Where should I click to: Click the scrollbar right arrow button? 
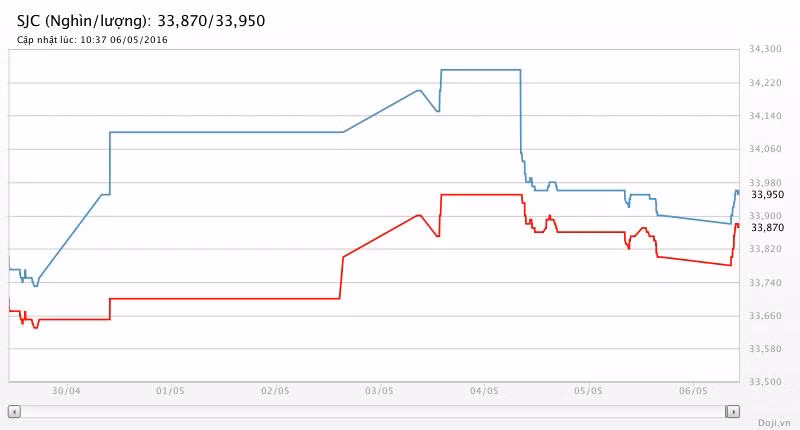point(733,411)
